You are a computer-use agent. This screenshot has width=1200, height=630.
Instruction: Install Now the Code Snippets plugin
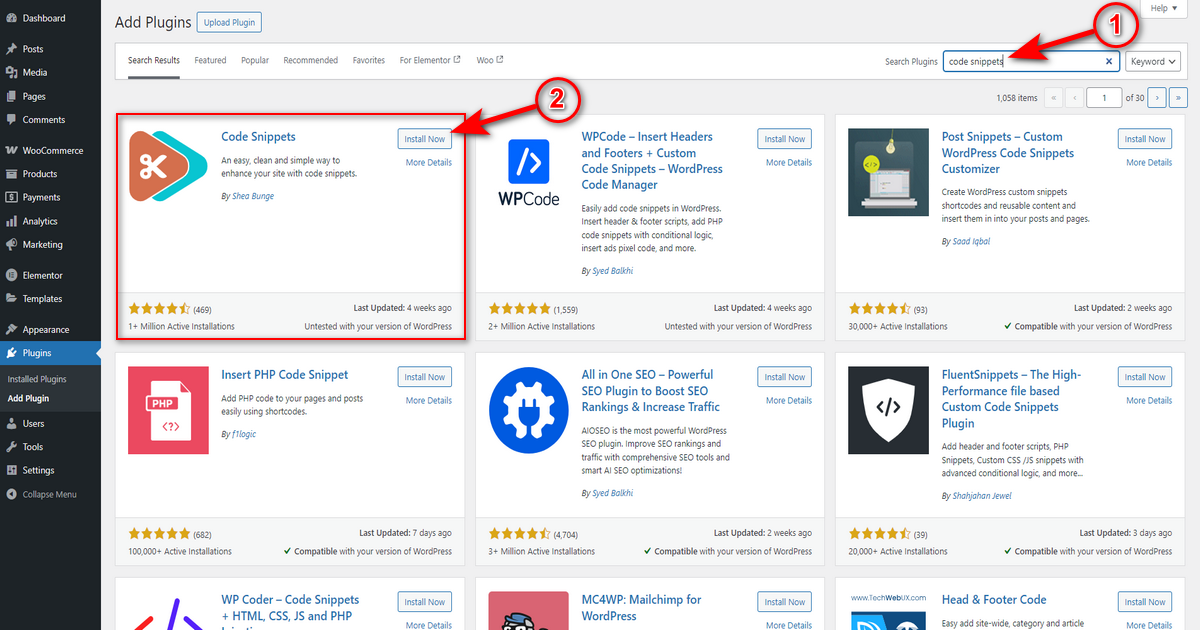[x=425, y=139]
